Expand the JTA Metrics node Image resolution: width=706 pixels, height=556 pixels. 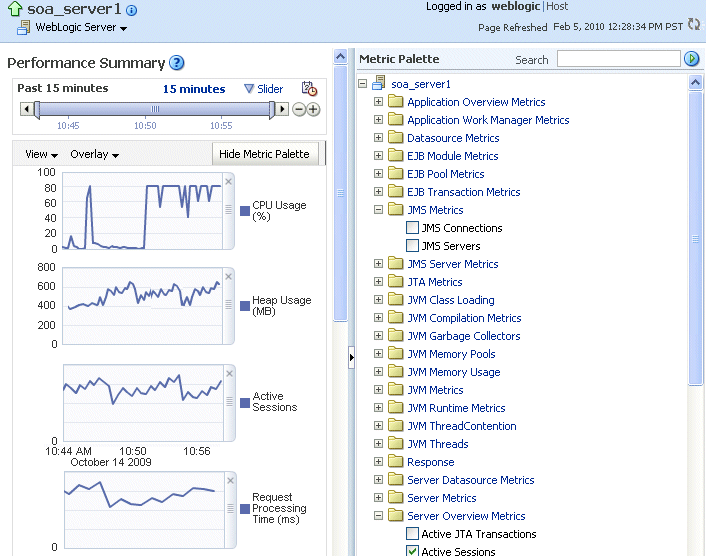pos(378,281)
